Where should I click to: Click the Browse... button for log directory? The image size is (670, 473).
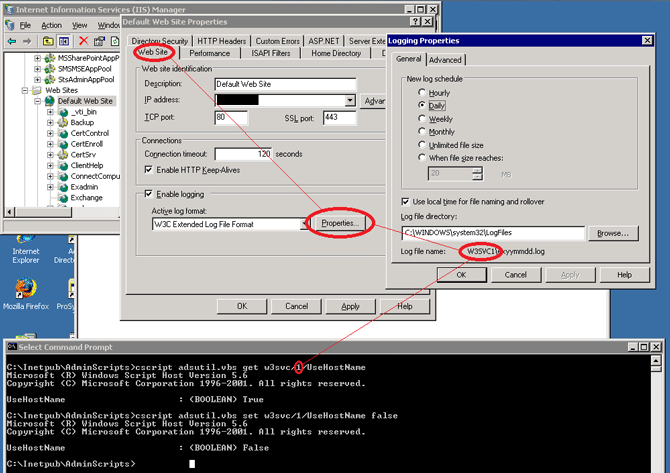pyautogui.click(x=613, y=233)
